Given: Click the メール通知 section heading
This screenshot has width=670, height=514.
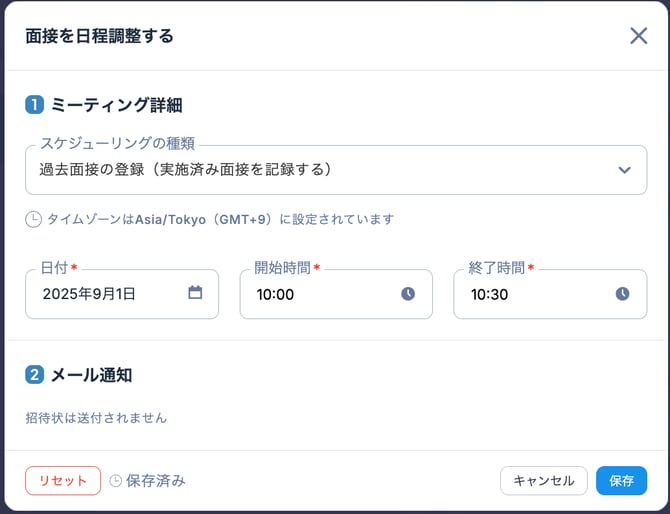Looking at the screenshot, I should (x=91, y=375).
